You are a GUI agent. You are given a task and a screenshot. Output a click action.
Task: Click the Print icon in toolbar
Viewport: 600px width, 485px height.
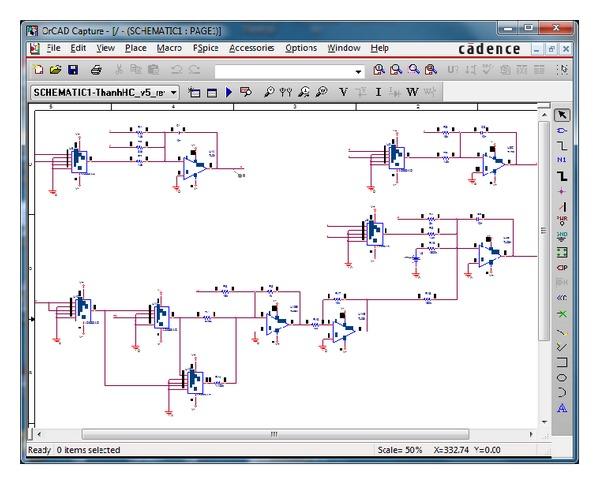(96, 71)
